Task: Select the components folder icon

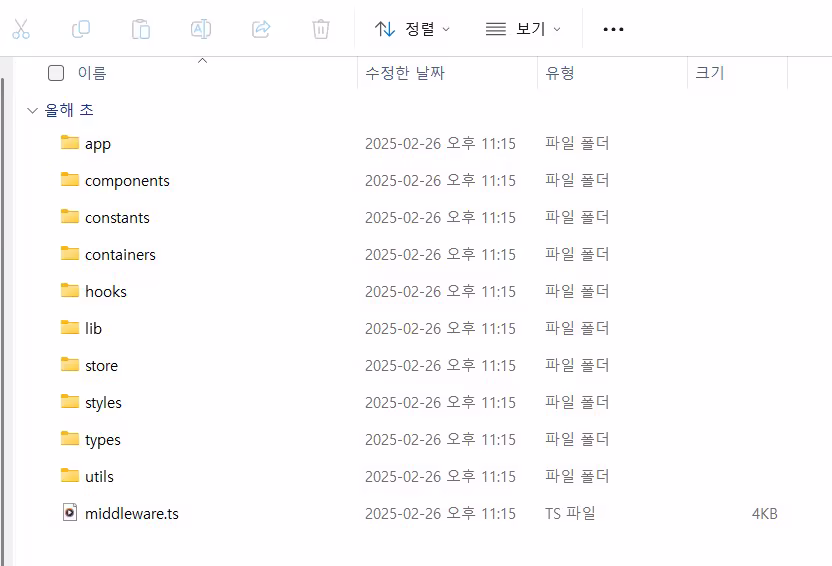Action: coord(69,180)
